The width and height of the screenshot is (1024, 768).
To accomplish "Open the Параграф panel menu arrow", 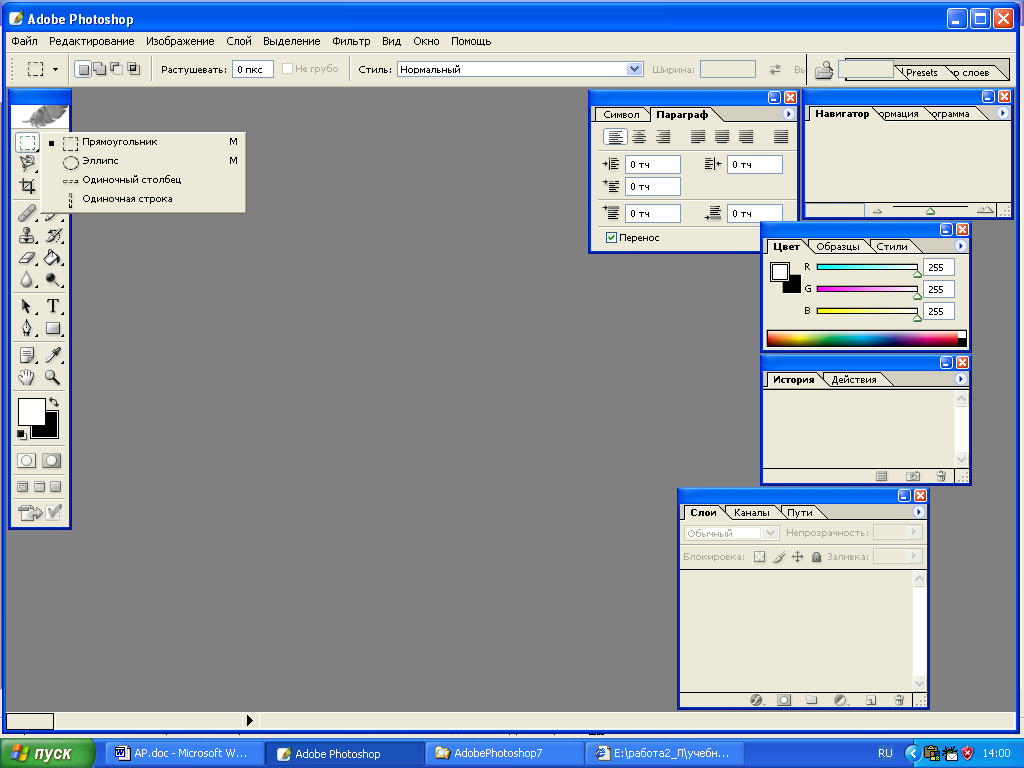I will click(x=788, y=114).
